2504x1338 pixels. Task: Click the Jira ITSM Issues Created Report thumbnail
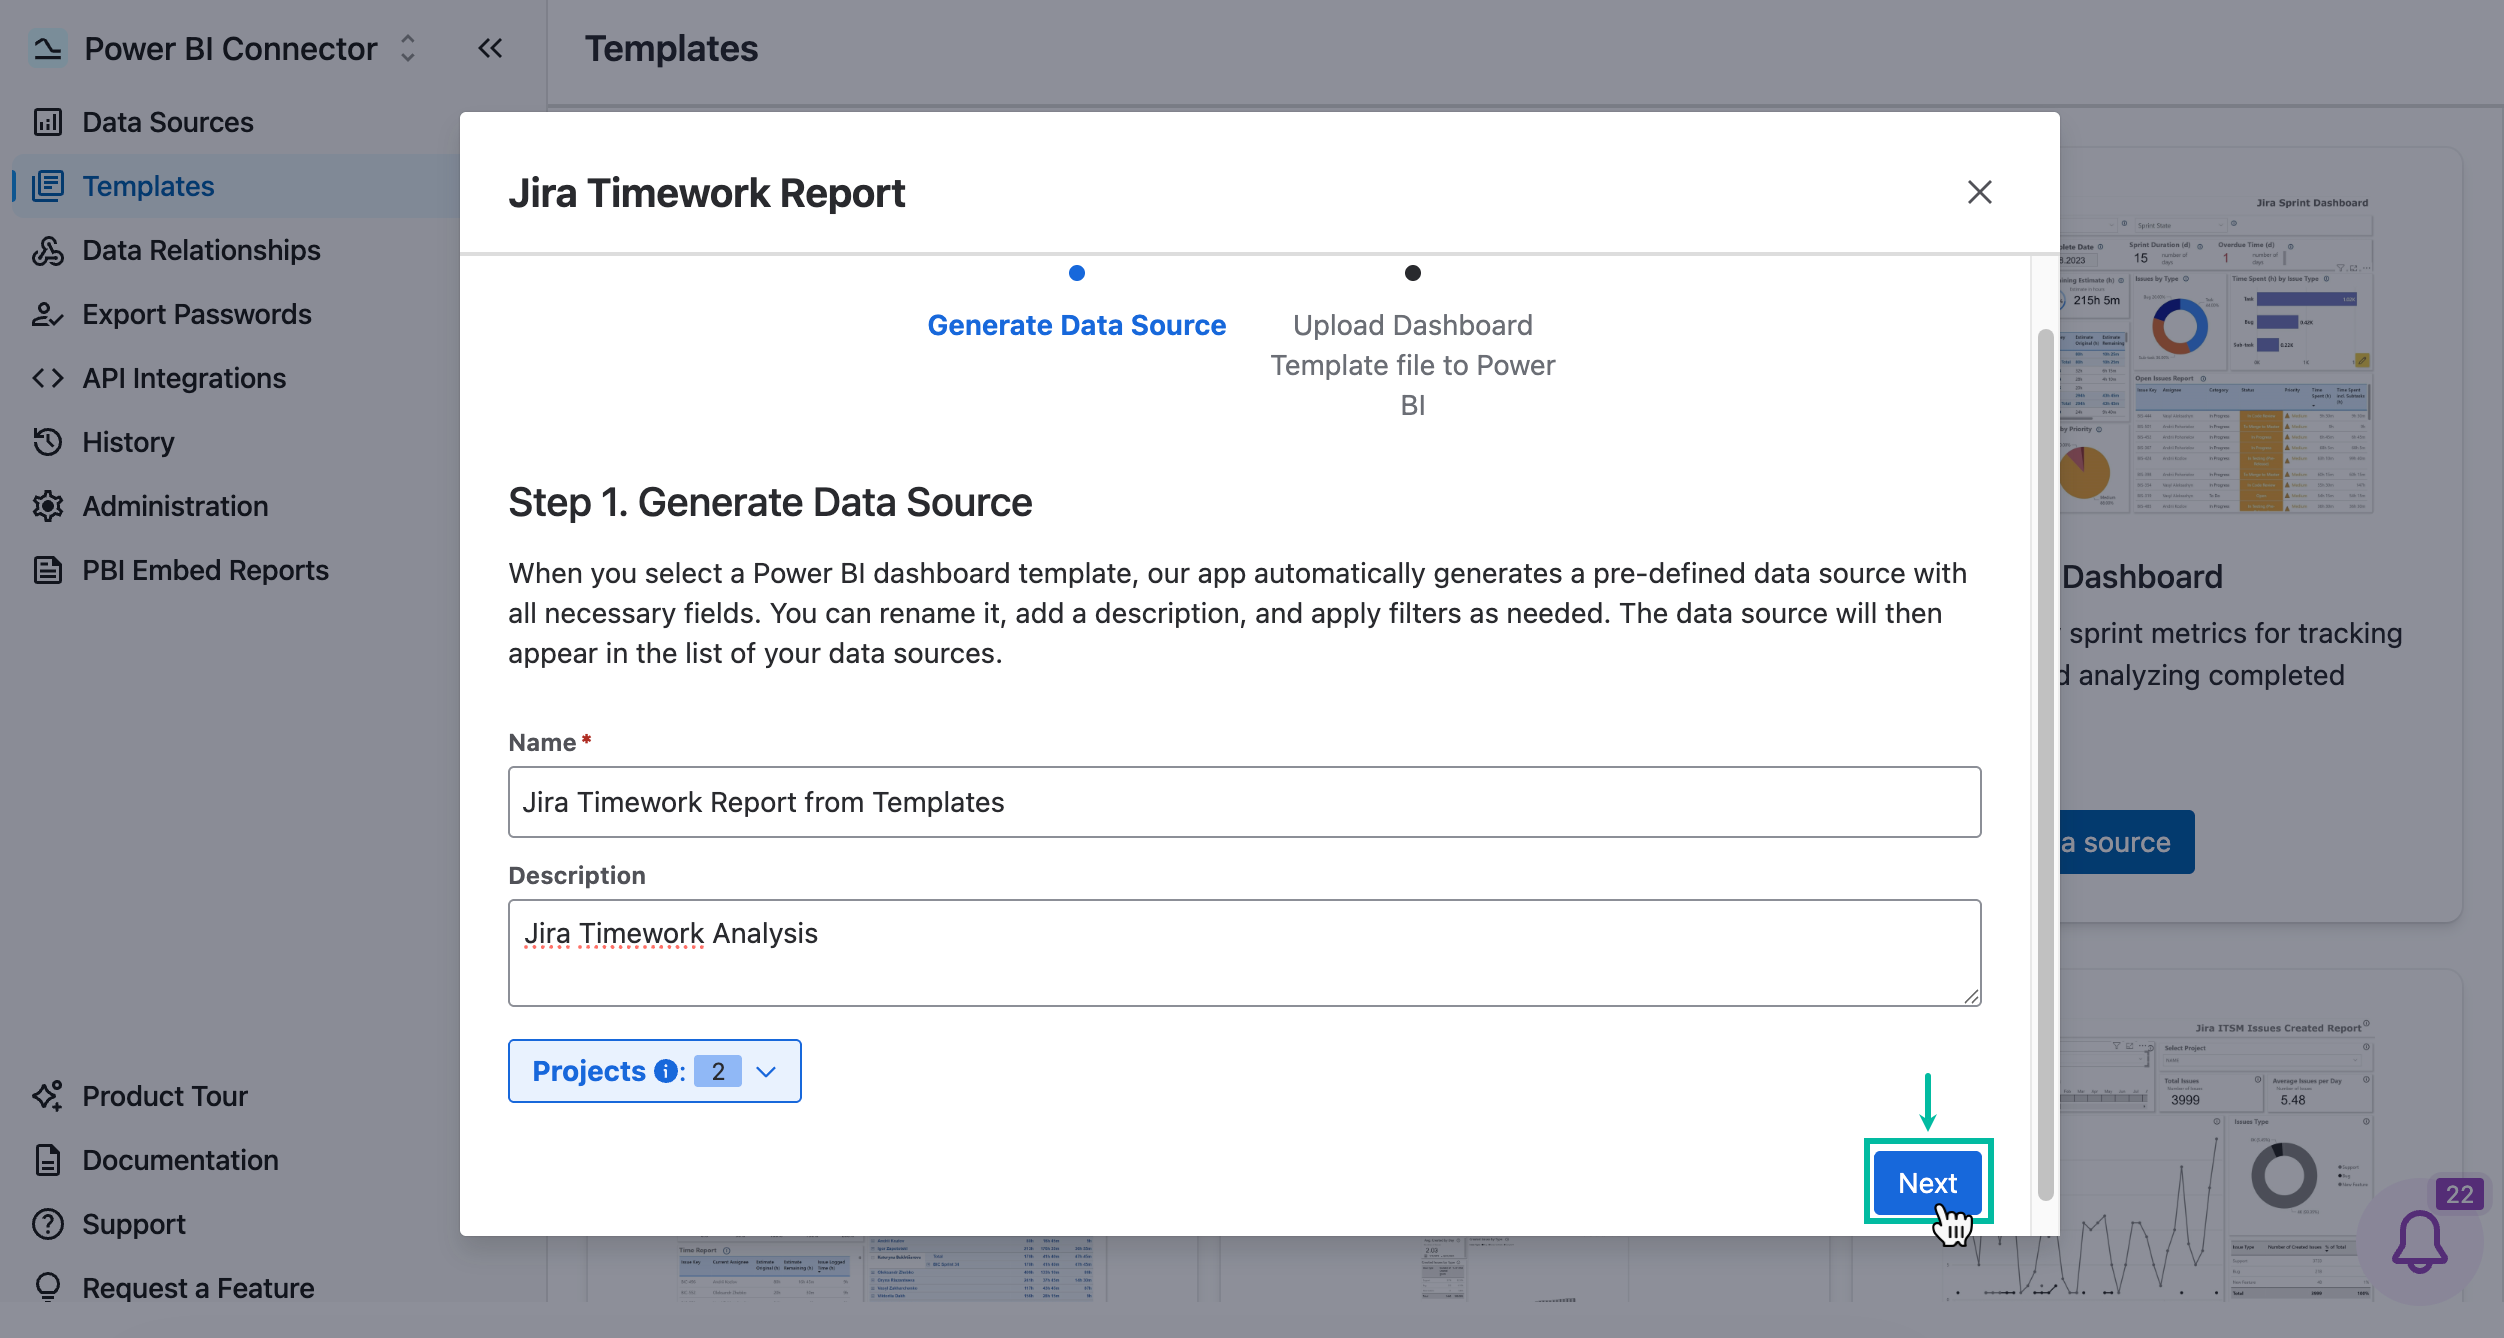pyautogui.click(x=2216, y=1158)
